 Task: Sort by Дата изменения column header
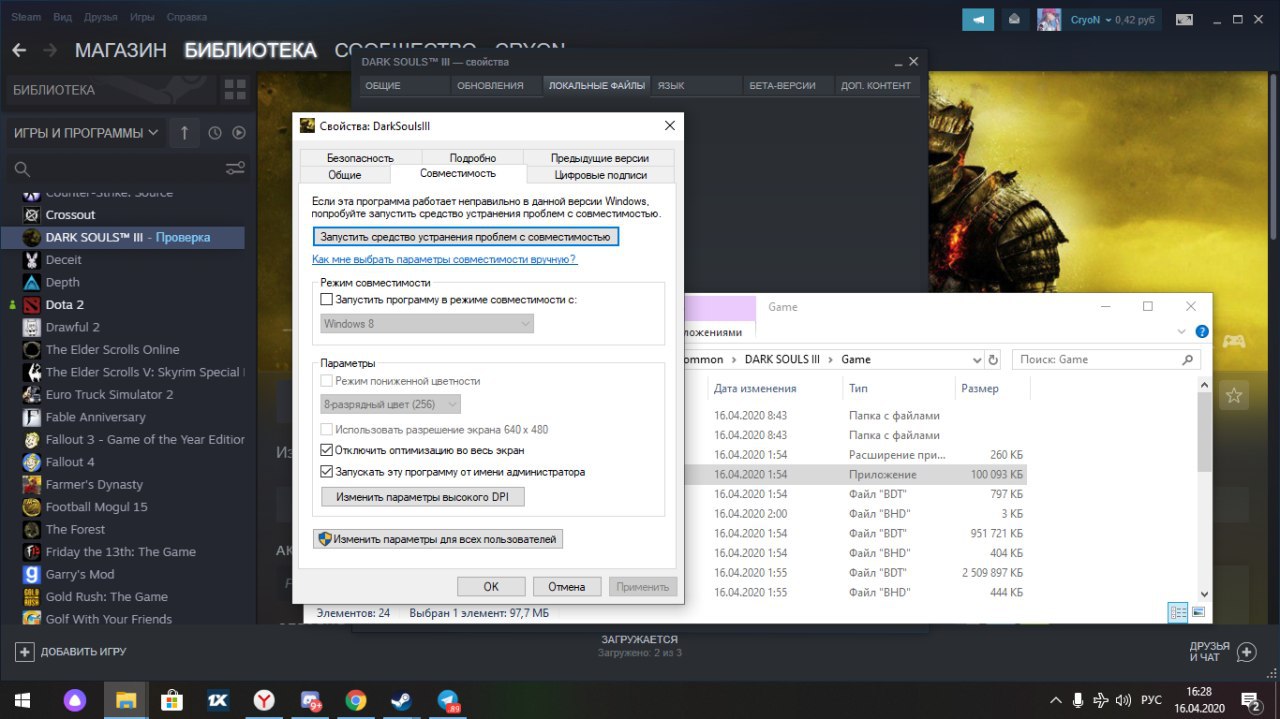755,388
